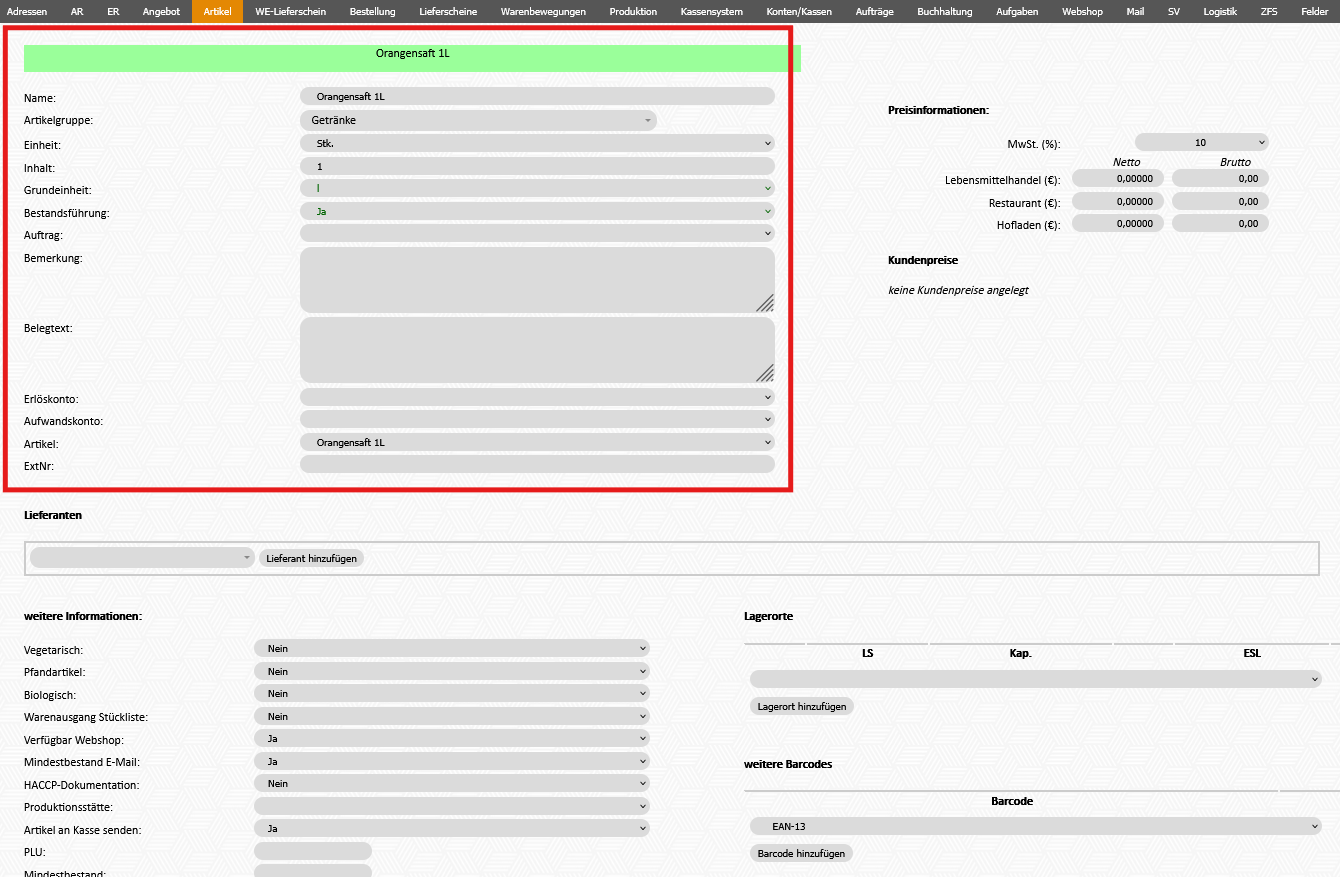The image size is (1340, 877).
Task: Click the ExtNr input field
Action: click(x=537, y=464)
